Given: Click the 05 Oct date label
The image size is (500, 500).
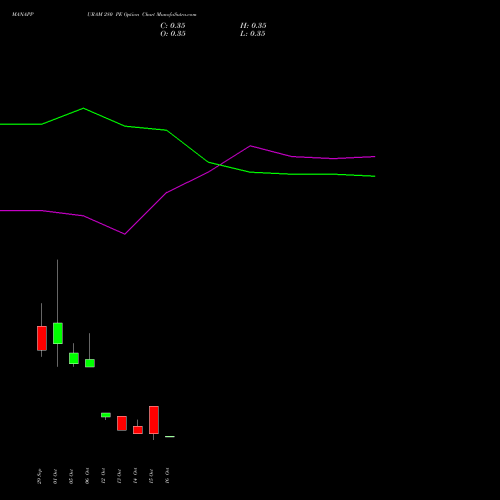Looking at the screenshot, I should (71, 476).
